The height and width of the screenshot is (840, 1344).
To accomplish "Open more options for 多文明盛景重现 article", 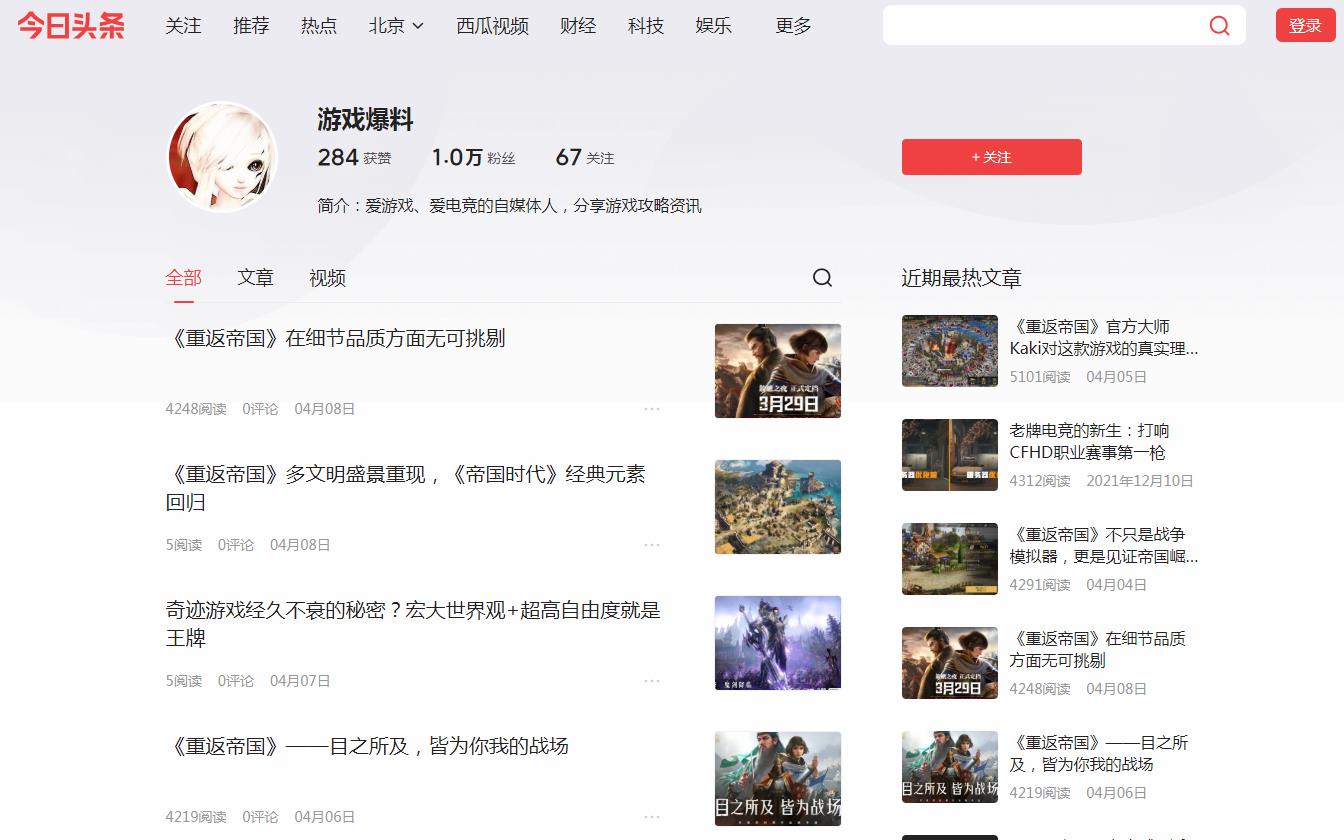I will click(x=652, y=545).
